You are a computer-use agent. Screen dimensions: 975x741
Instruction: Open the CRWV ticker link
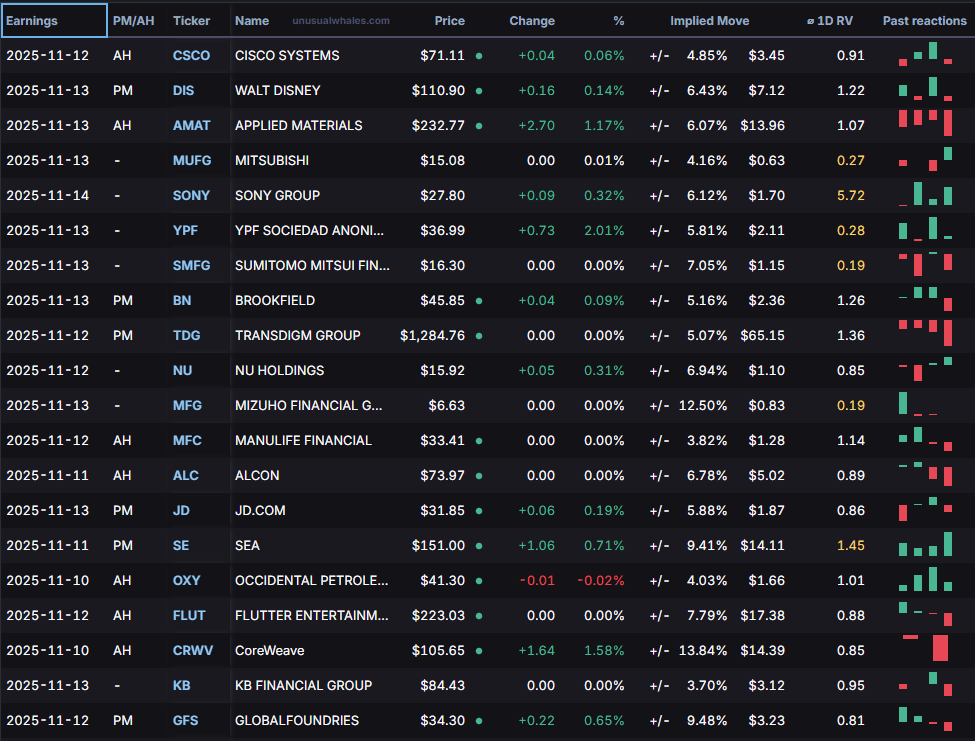click(193, 651)
